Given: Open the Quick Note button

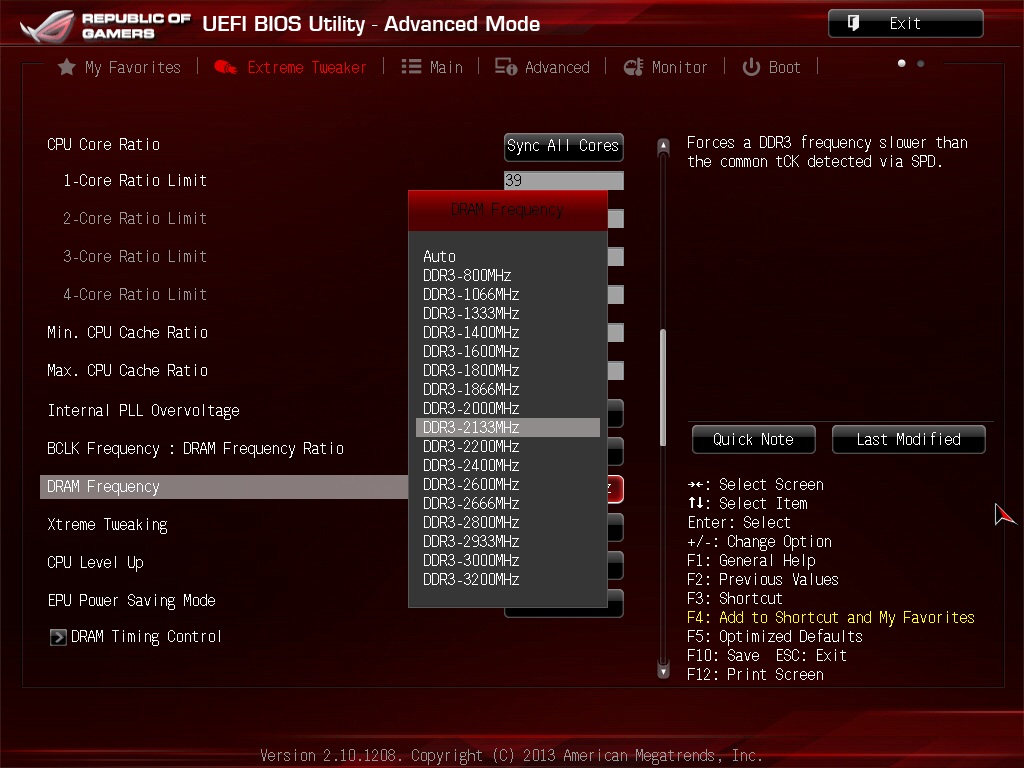Looking at the screenshot, I should pyautogui.click(x=754, y=440).
